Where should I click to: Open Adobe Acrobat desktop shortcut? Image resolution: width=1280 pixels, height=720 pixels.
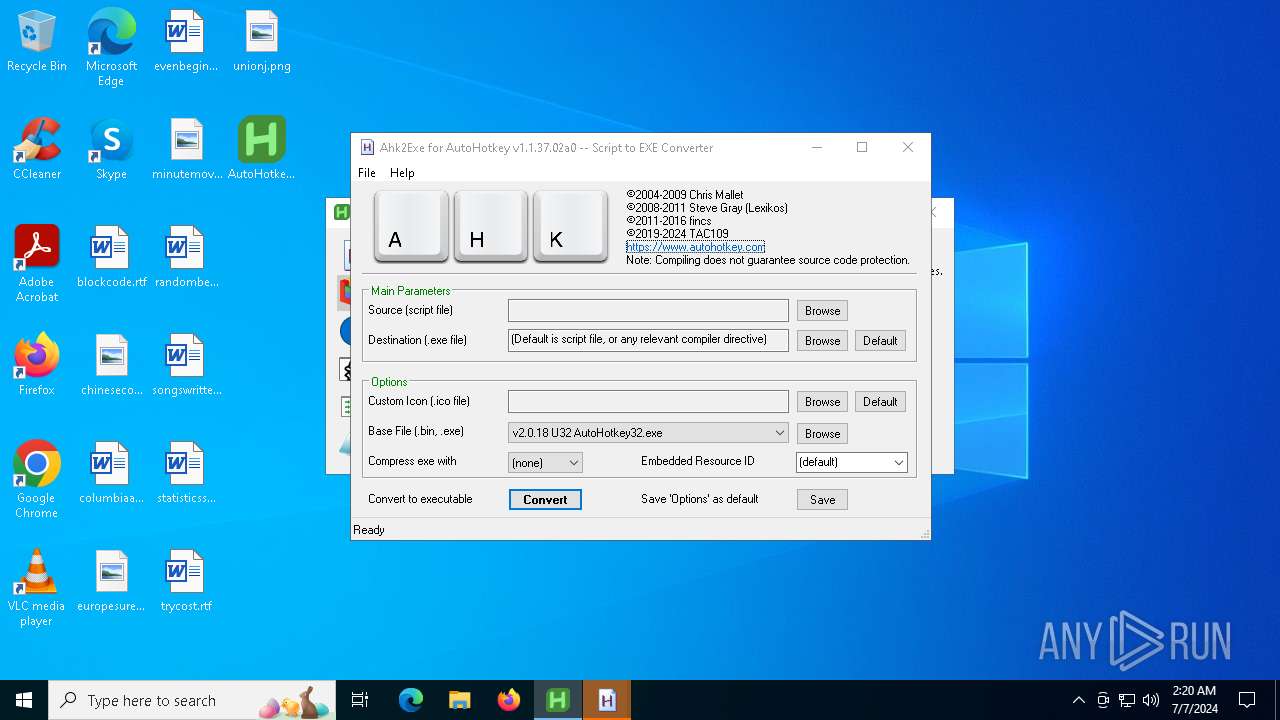pos(36,264)
